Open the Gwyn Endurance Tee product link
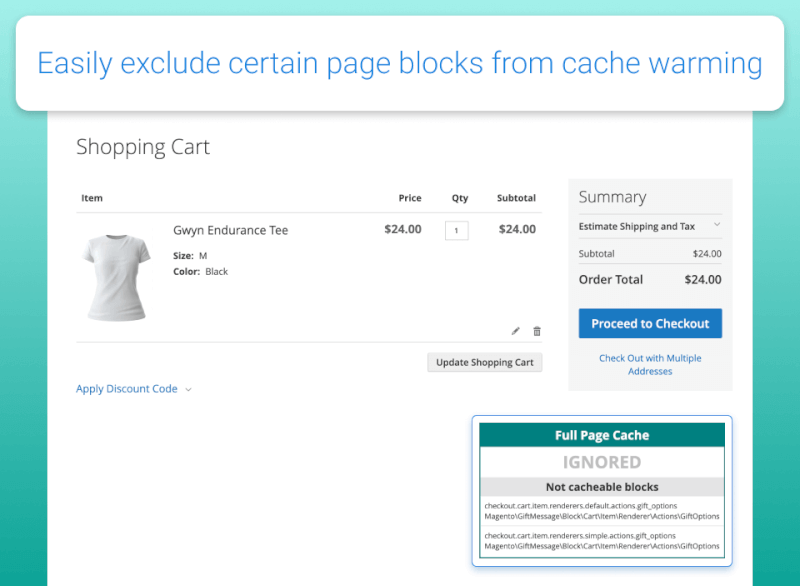 point(230,230)
